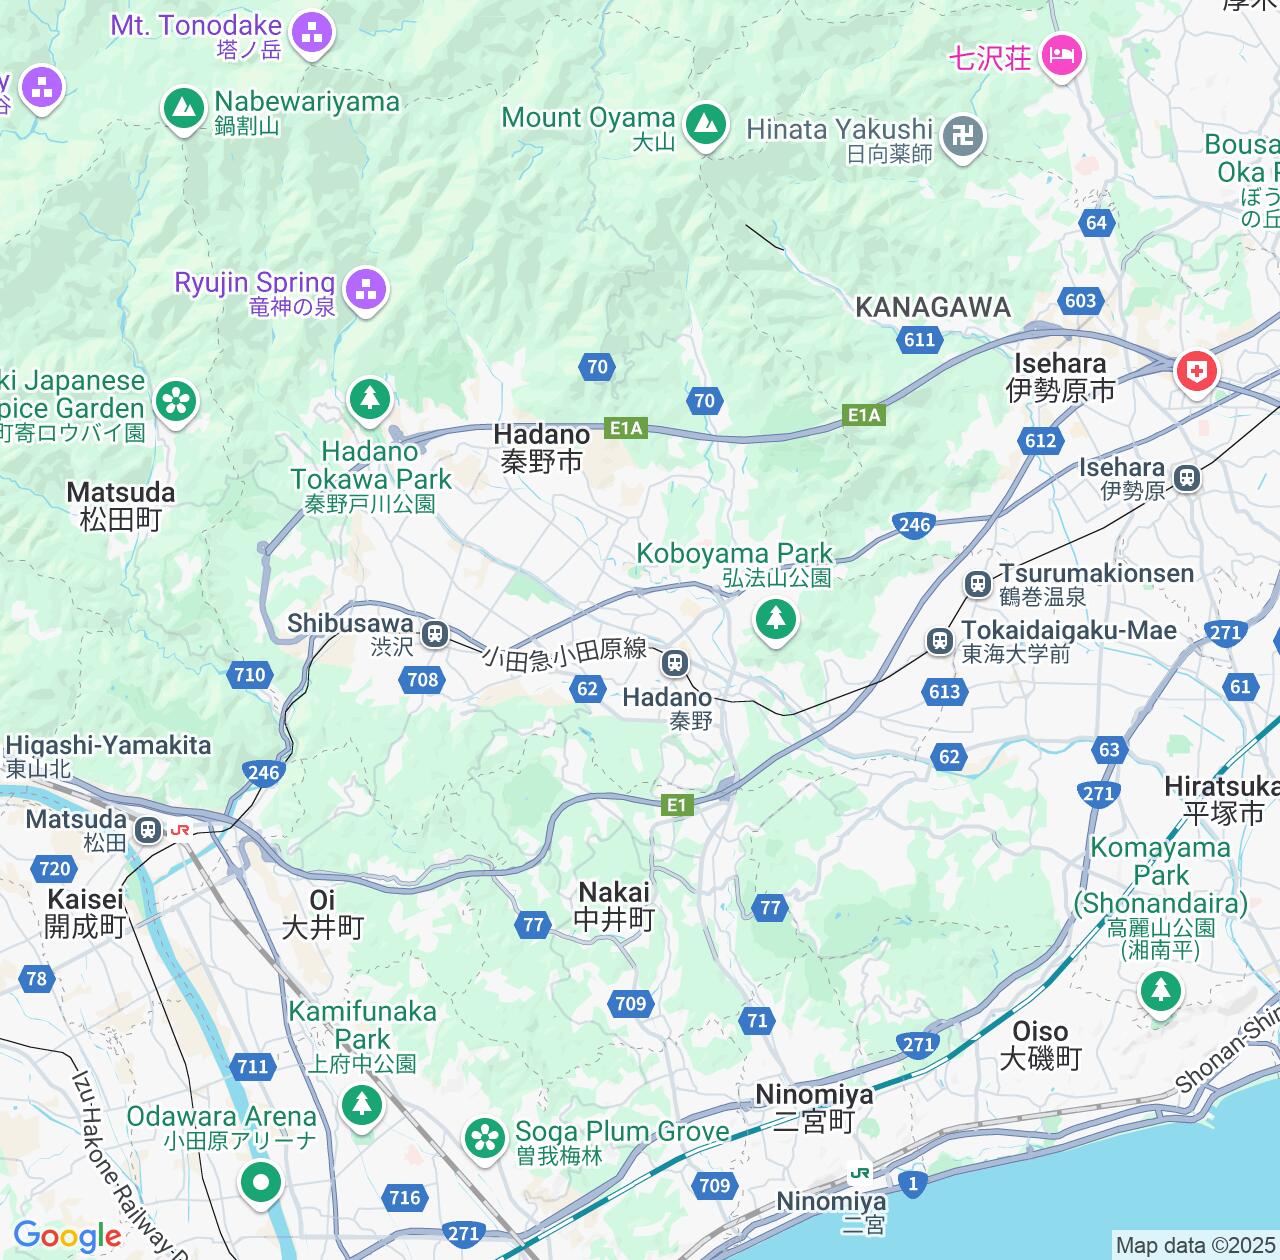Click the Kamifunaka Park tree marker
1280x1260 pixels.
coord(362,1105)
